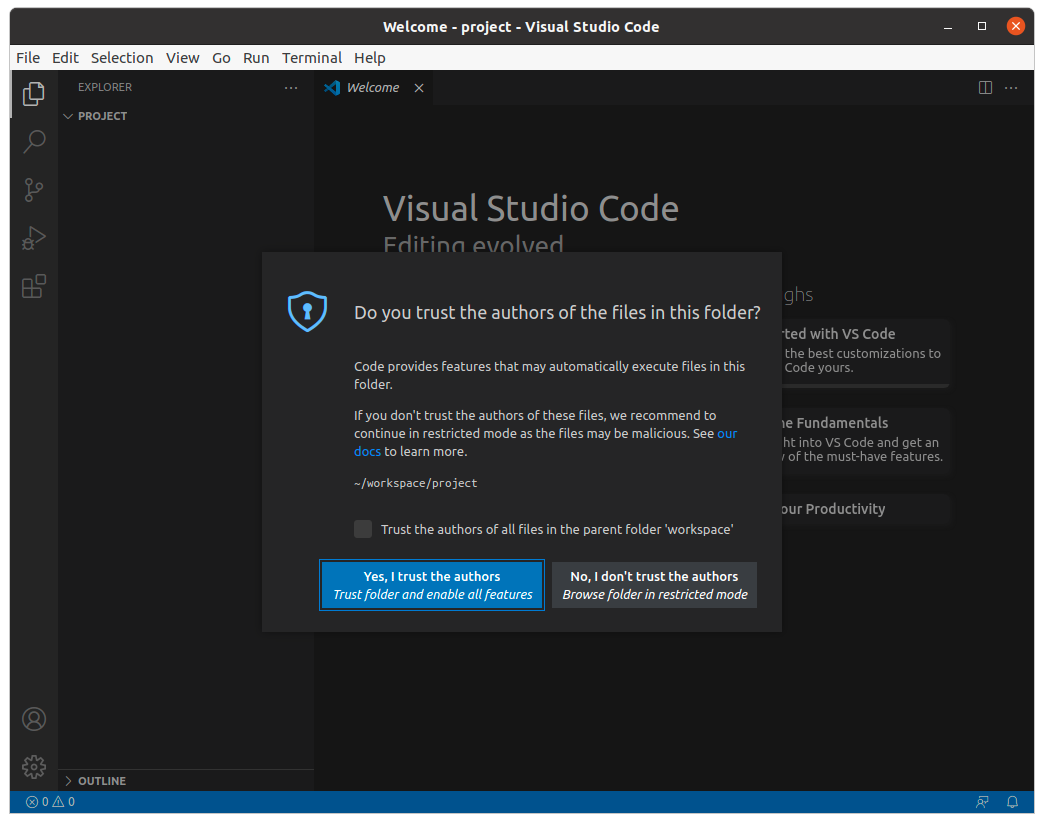The height and width of the screenshot is (823, 1044).
Task: Close the Welcome tab
Action: [419, 88]
